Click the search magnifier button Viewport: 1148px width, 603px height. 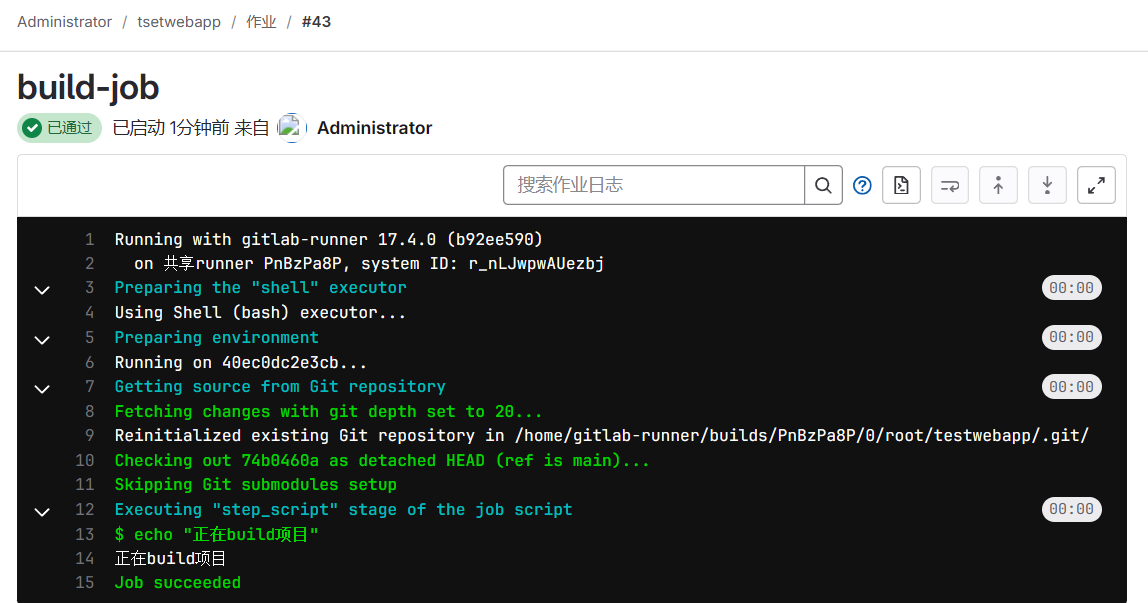click(x=823, y=185)
